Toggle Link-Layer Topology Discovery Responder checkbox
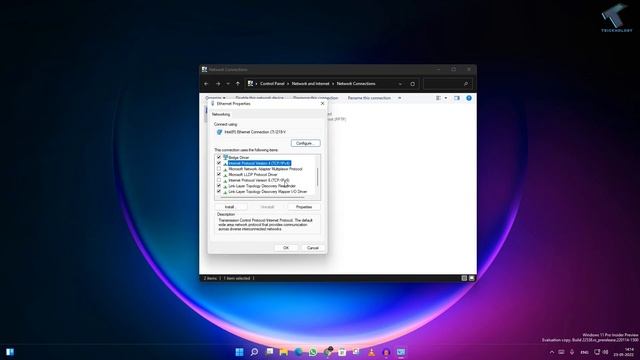 [x=219, y=186]
